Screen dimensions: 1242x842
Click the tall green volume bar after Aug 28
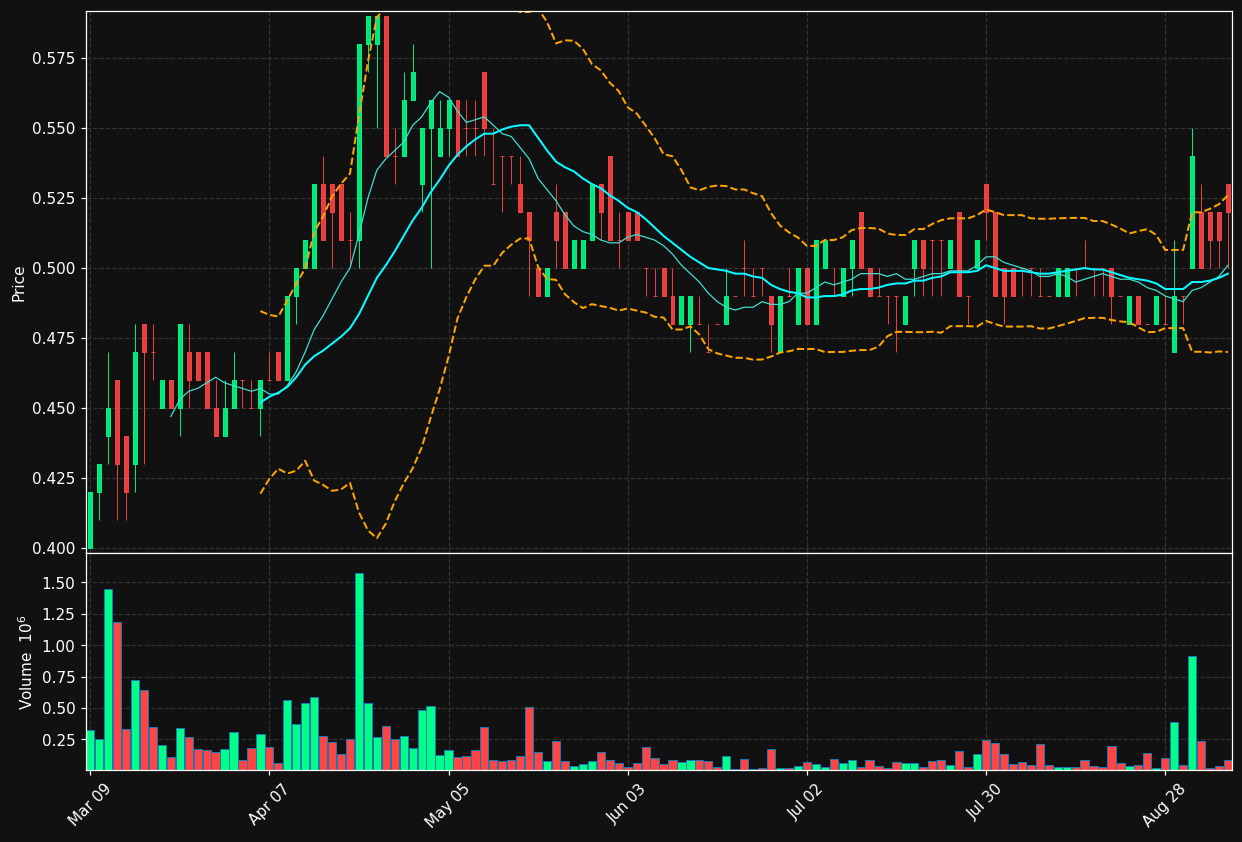[1192, 713]
